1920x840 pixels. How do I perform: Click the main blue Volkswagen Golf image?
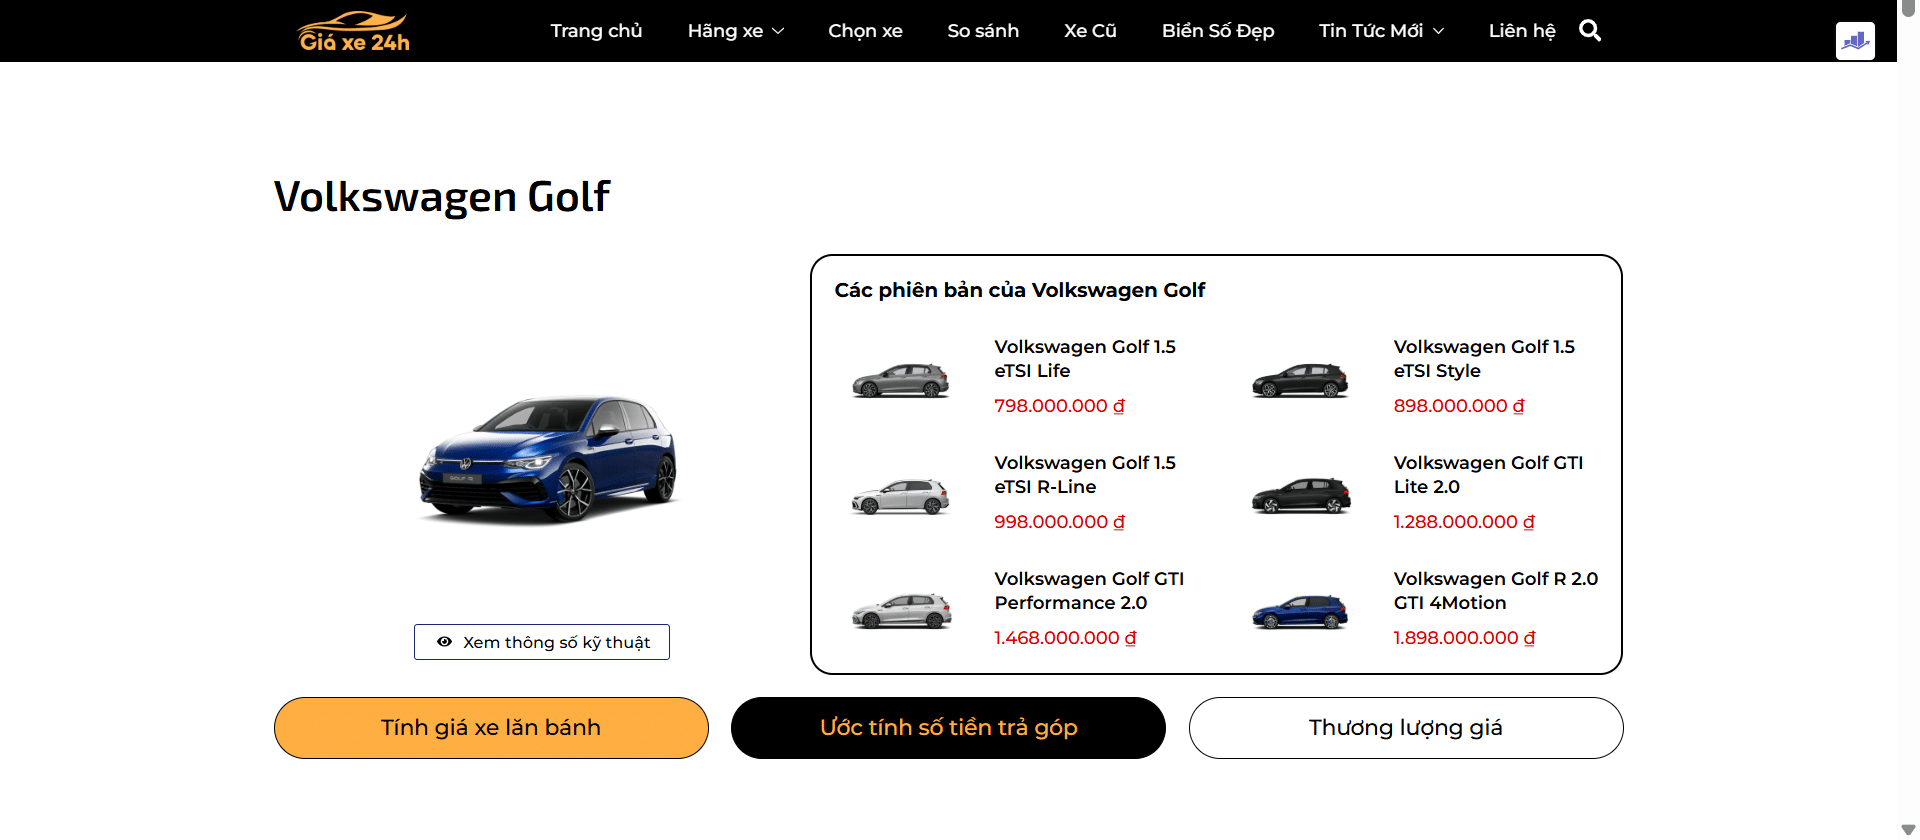pos(547,459)
